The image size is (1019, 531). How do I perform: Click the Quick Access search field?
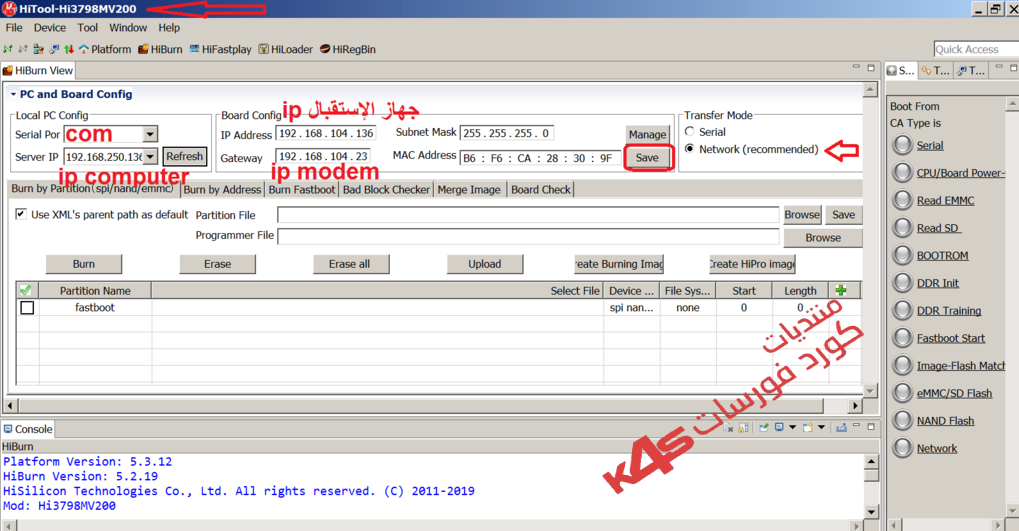pyautogui.click(x=976, y=49)
